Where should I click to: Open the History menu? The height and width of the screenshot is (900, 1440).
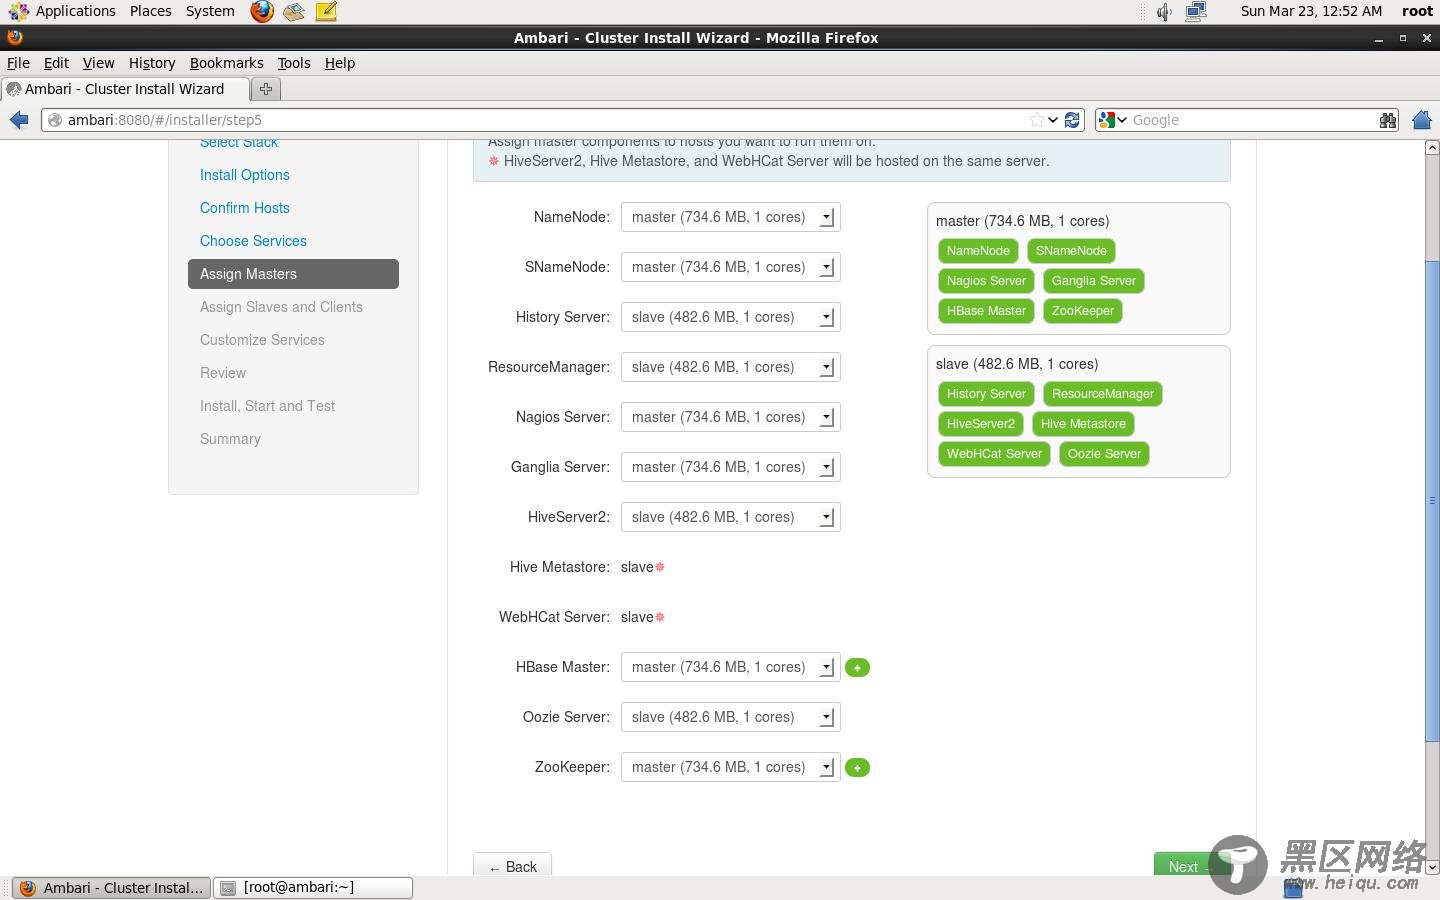pyautogui.click(x=152, y=63)
